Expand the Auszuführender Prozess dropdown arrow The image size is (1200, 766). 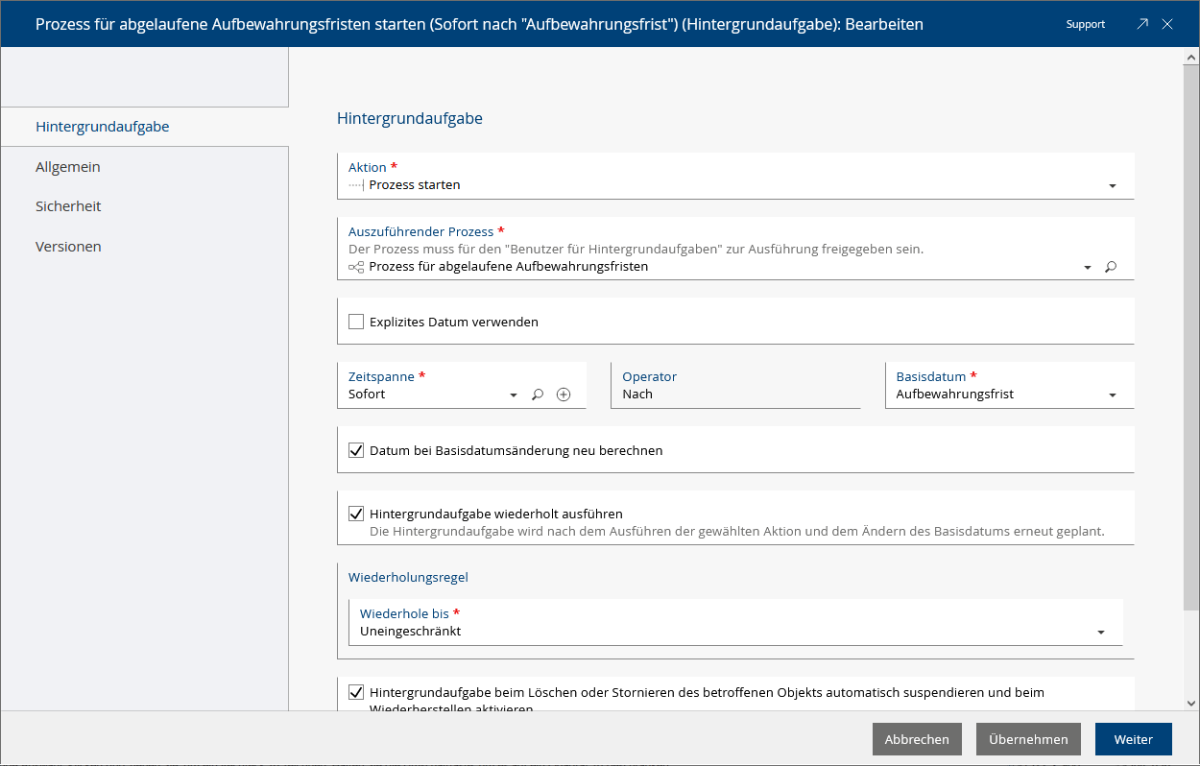pos(1088,268)
